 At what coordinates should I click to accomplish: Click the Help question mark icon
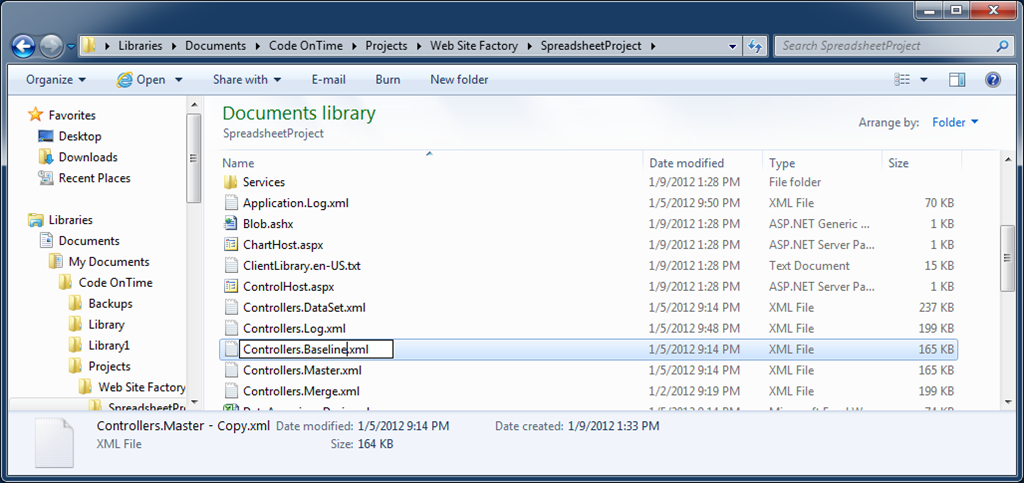pyautogui.click(x=993, y=80)
